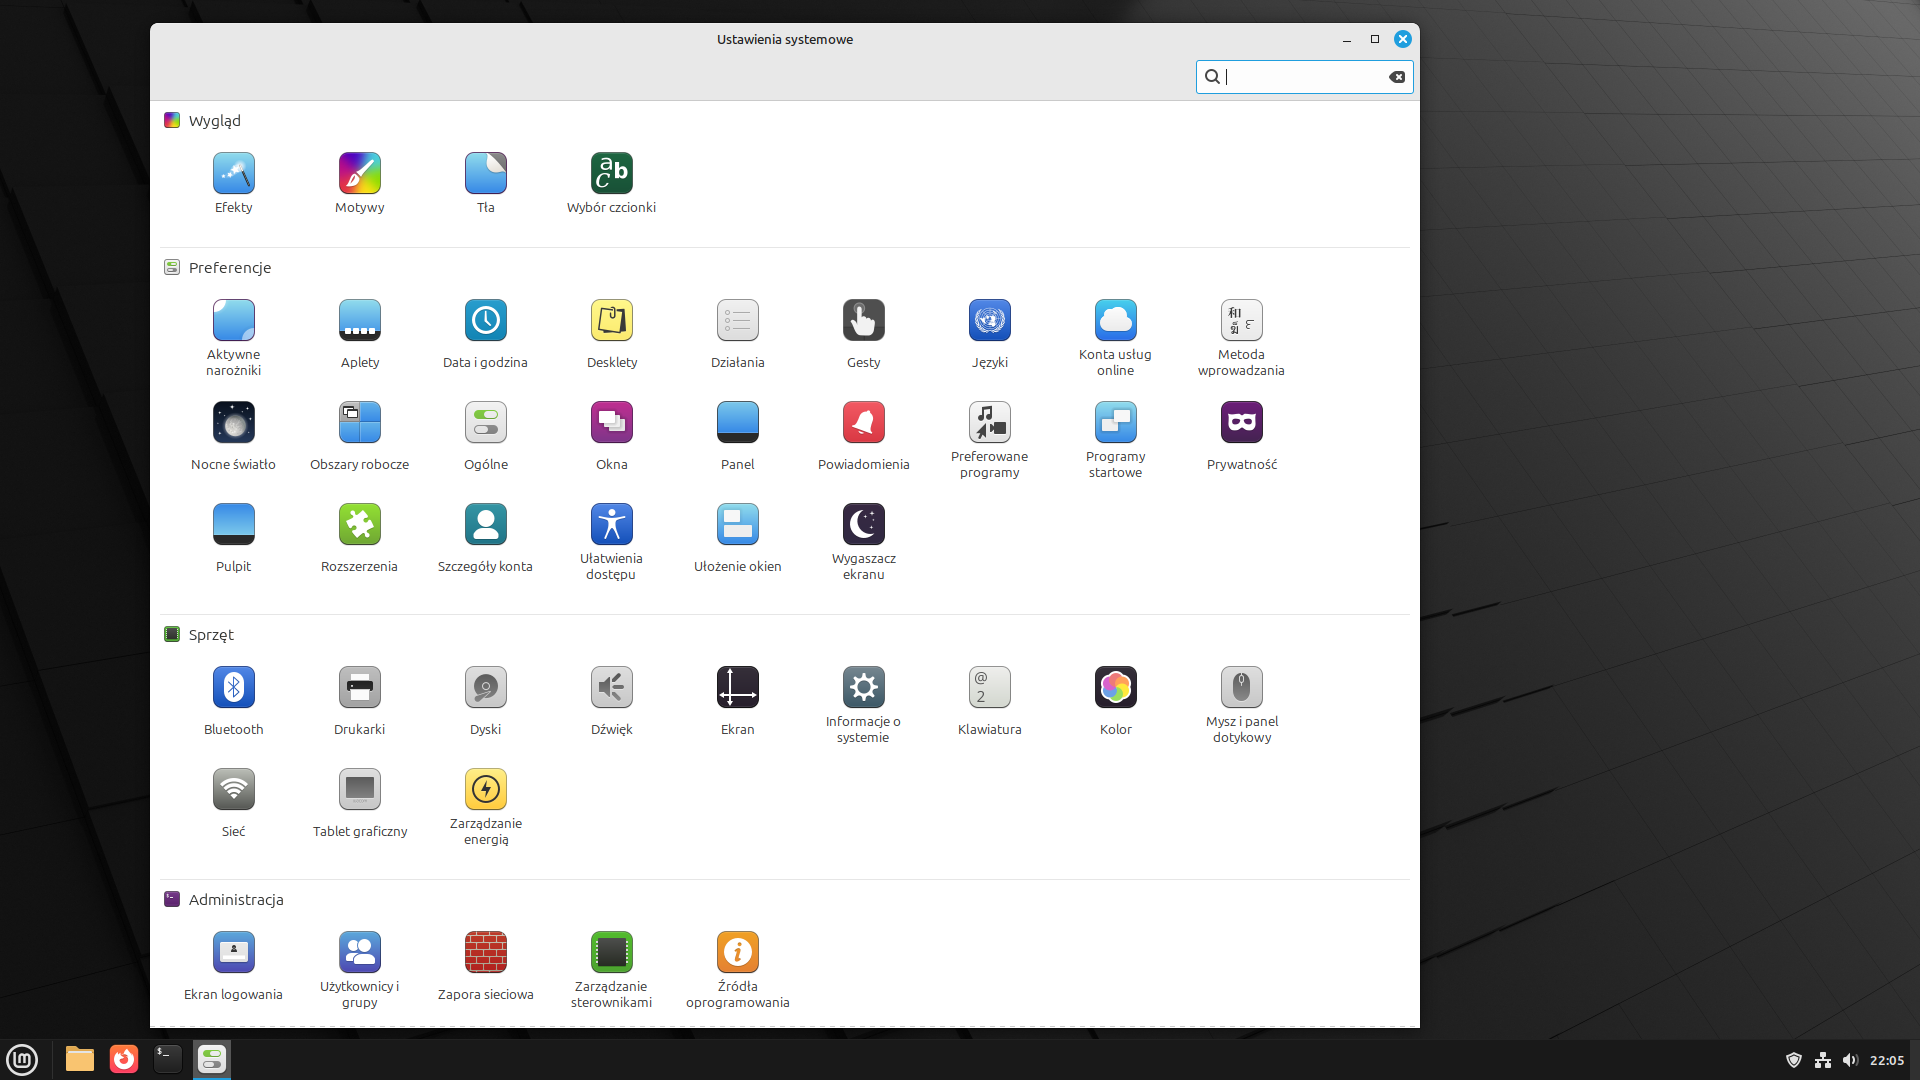Open Ułatwienia dostępu accessibility settings

(x=611, y=525)
